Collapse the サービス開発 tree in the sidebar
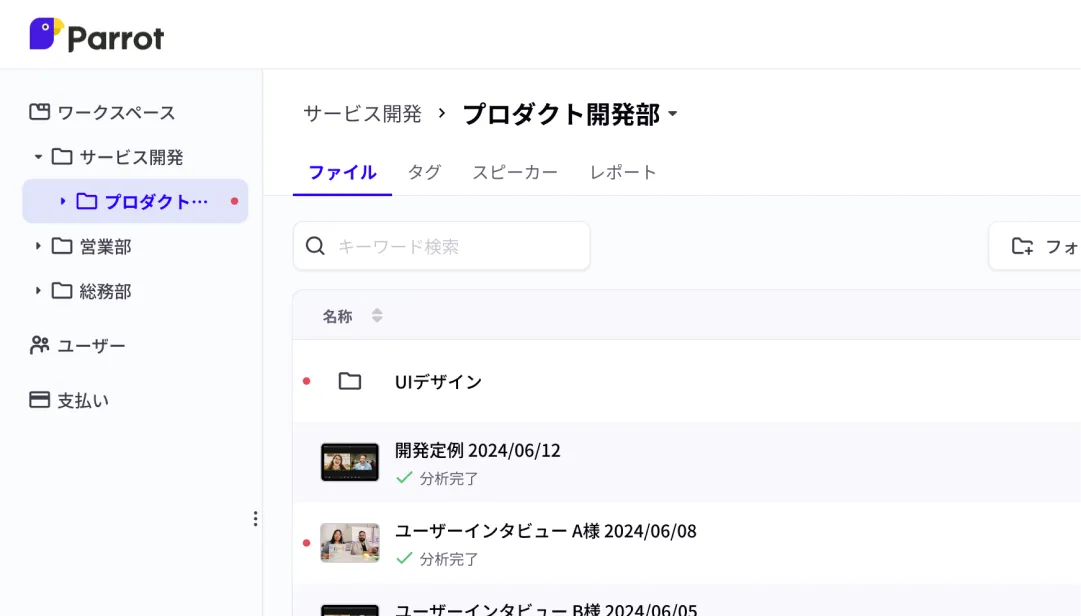1081x616 pixels. (x=37, y=157)
